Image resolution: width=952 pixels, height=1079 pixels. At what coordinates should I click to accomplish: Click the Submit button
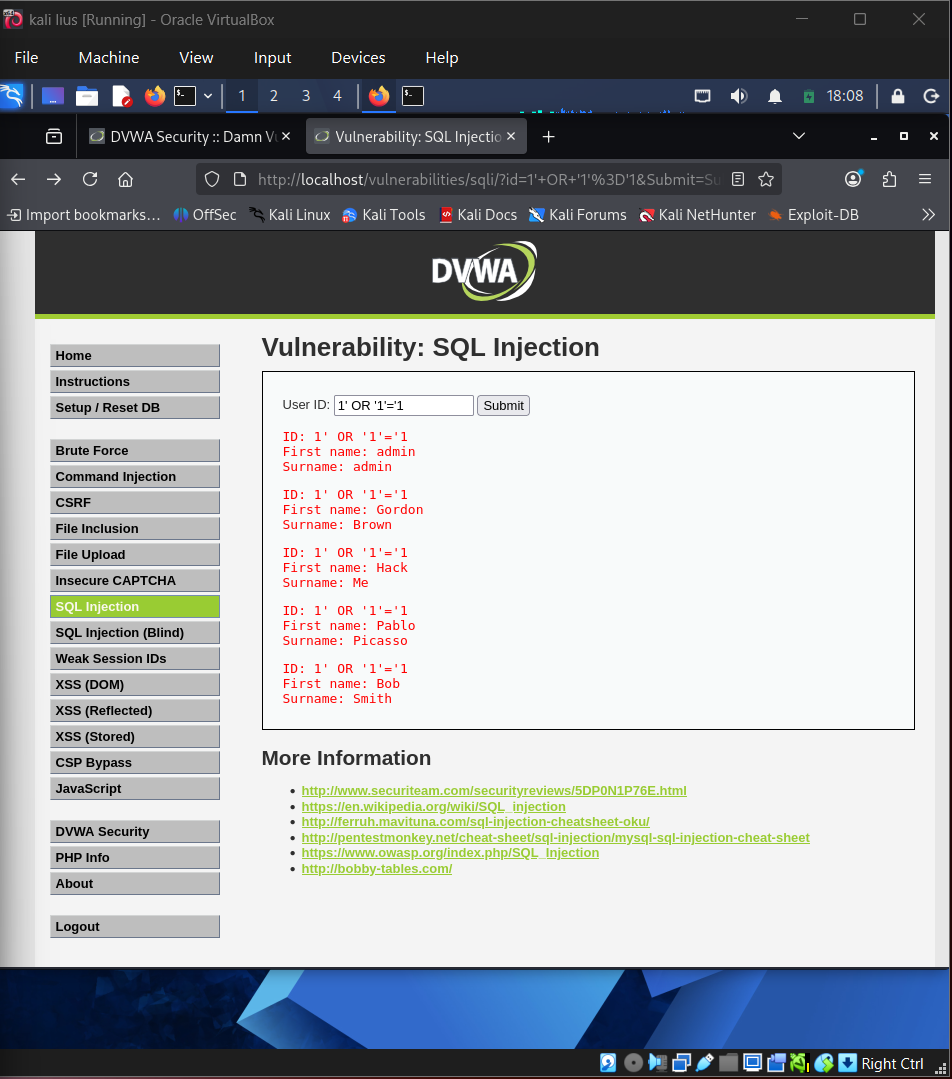pos(503,405)
